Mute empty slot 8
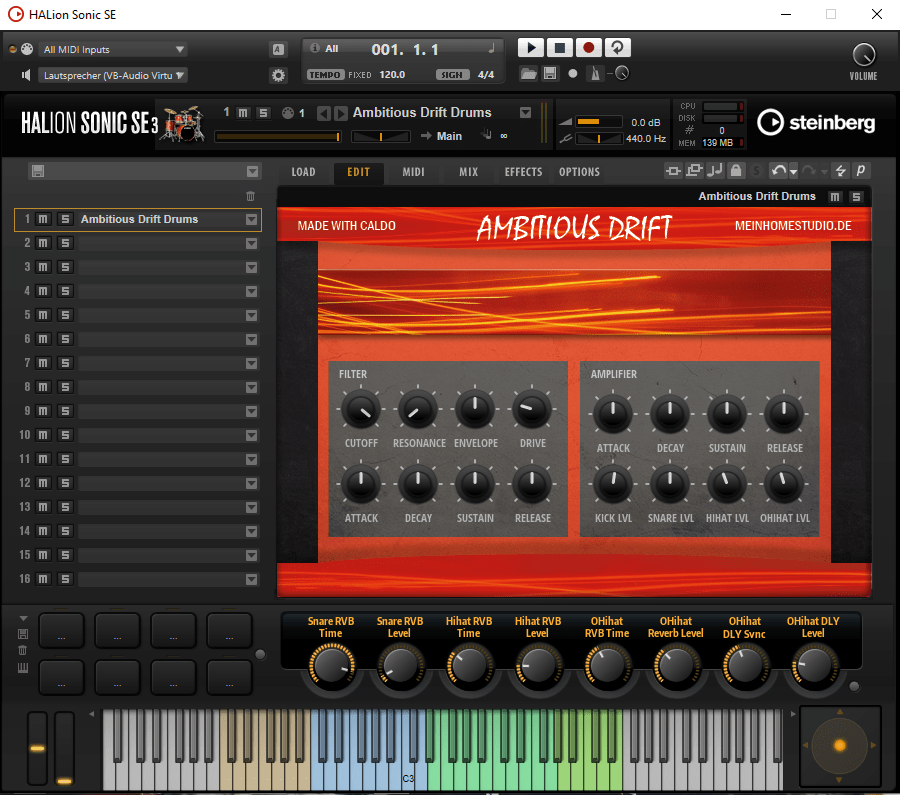 click(x=43, y=387)
